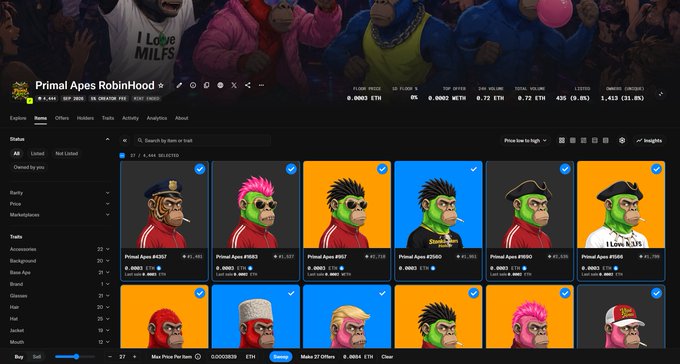This screenshot has width=680, height=364.
Task: Expand the Accessories trait
Action: tap(60, 249)
